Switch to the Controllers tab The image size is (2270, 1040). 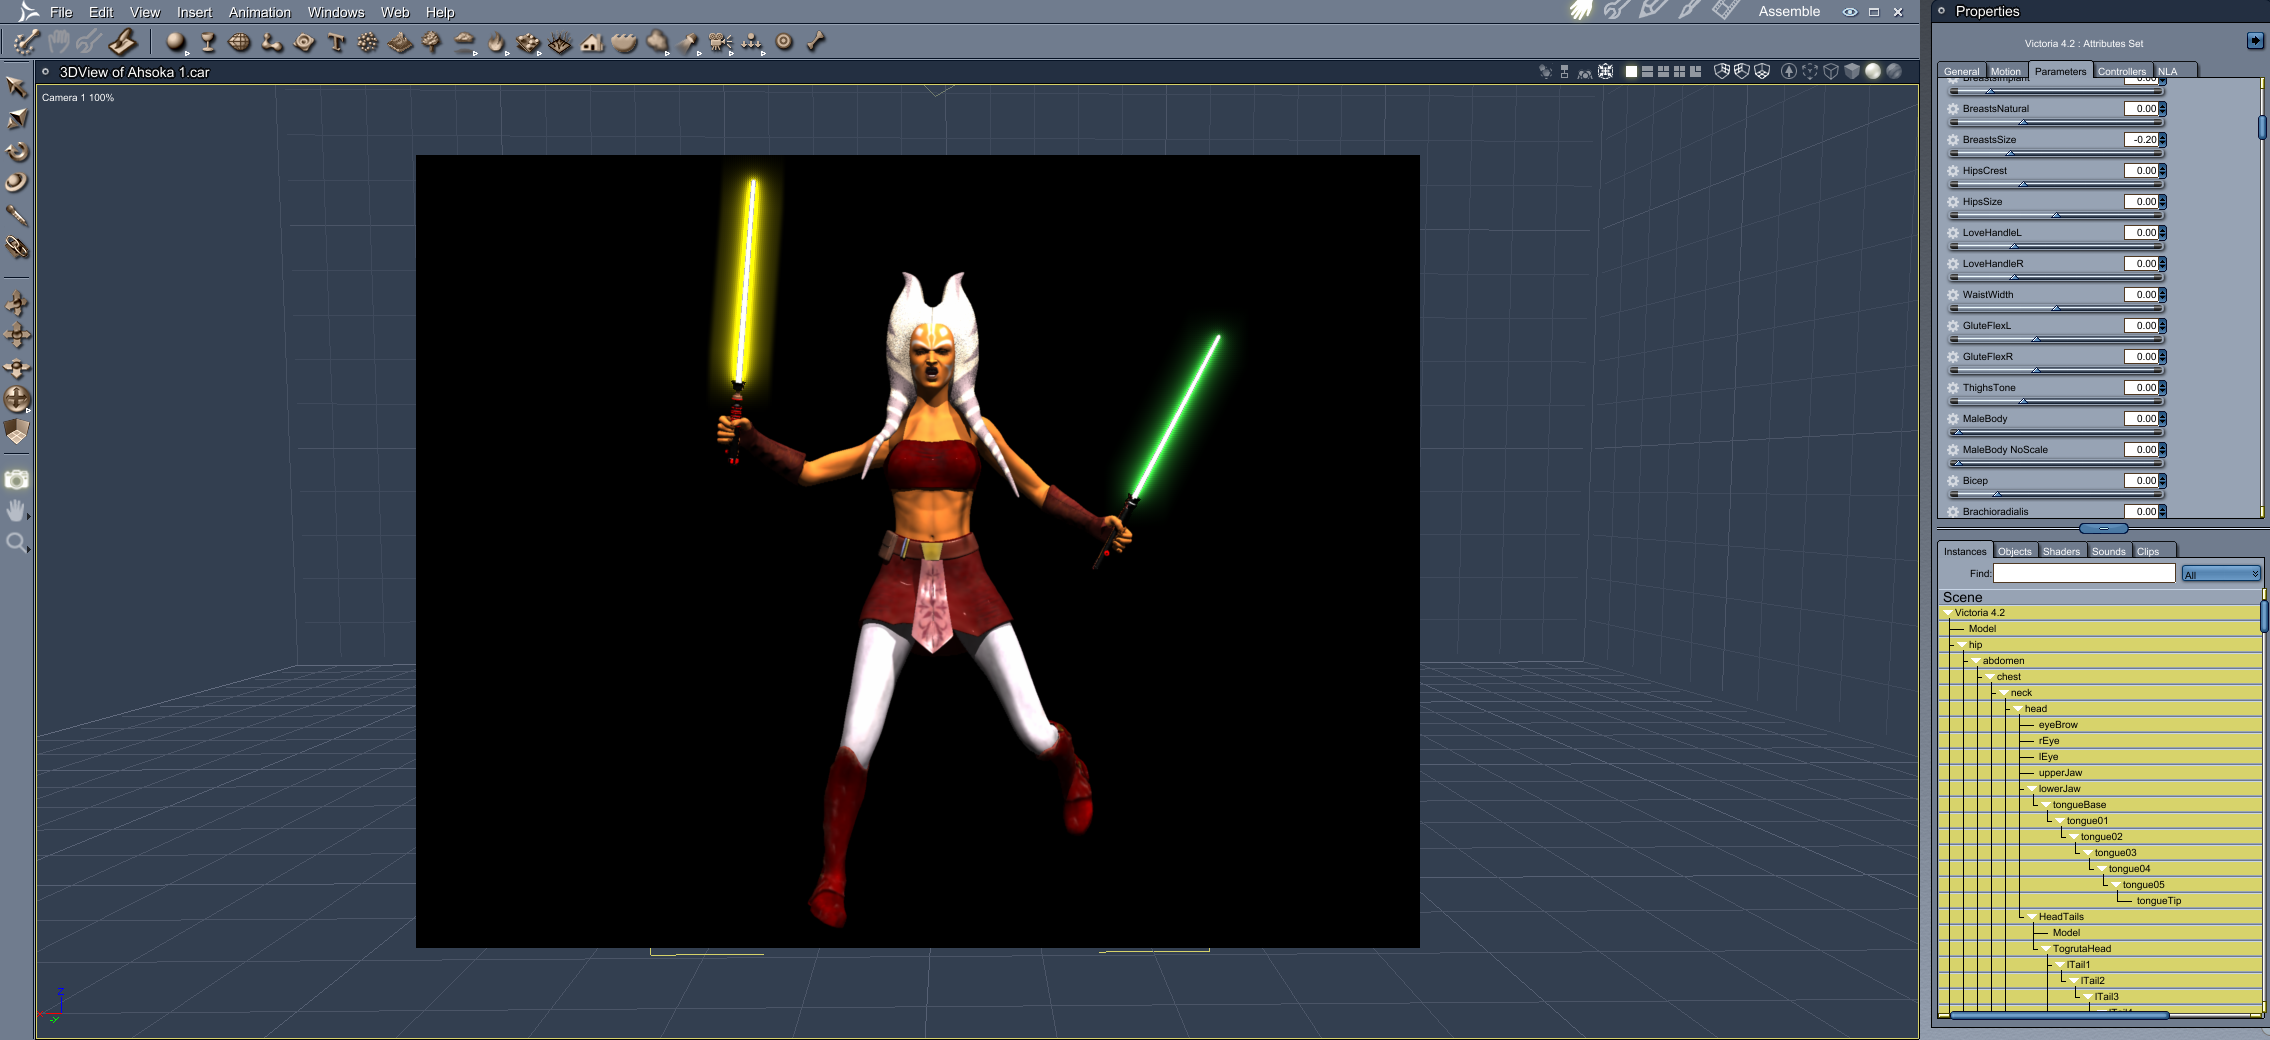point(2122,71)
